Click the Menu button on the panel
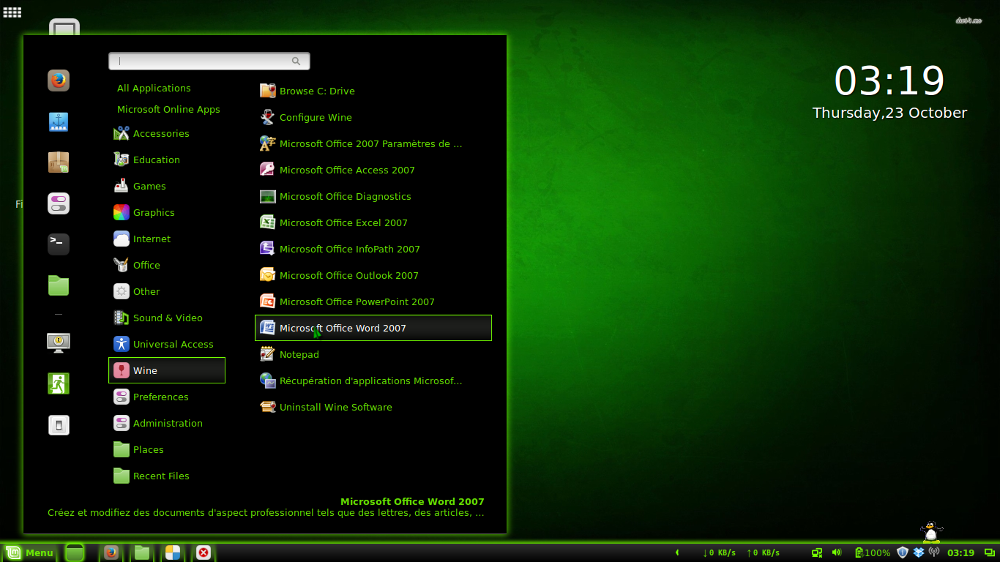 click(x=29, y=552)
